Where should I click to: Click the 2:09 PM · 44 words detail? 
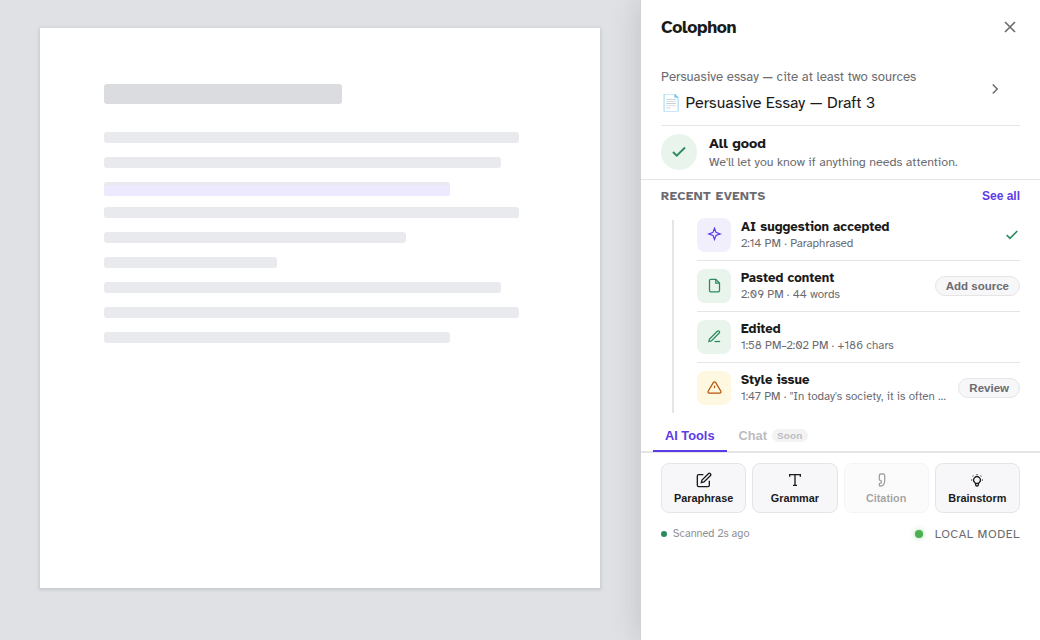click(x=790, y=294)
